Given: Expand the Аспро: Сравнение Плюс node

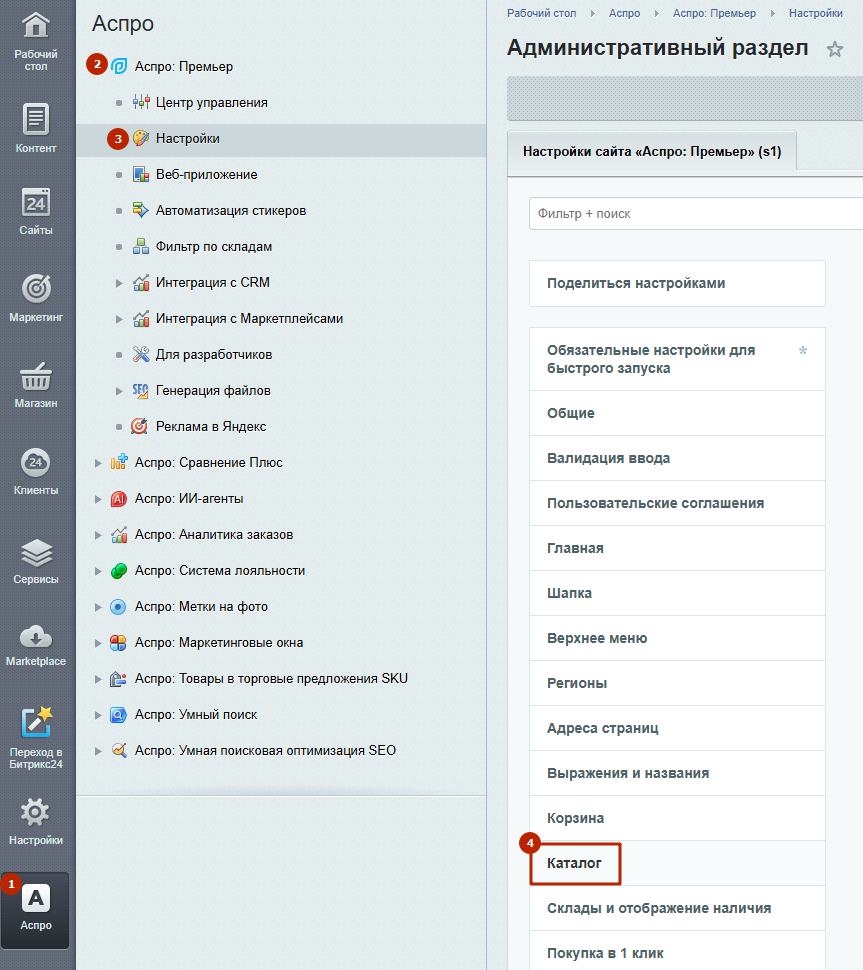Looking at the screenshot, I should click(x=98, y=463).
